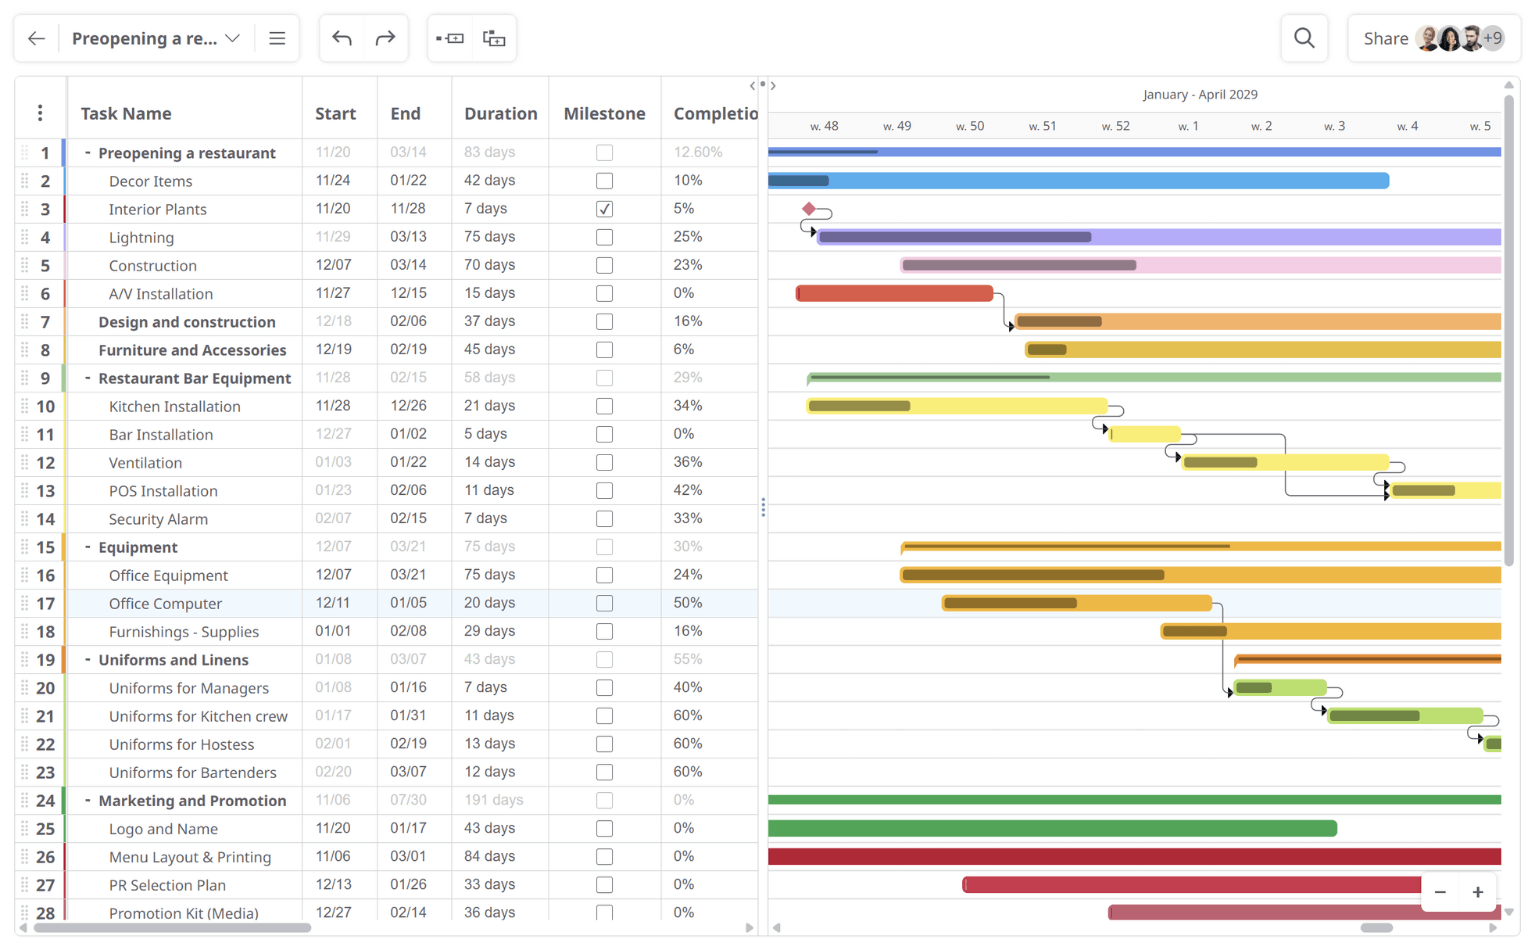
Task: Open search with the magnifier icon
Action: (1304, 37)
